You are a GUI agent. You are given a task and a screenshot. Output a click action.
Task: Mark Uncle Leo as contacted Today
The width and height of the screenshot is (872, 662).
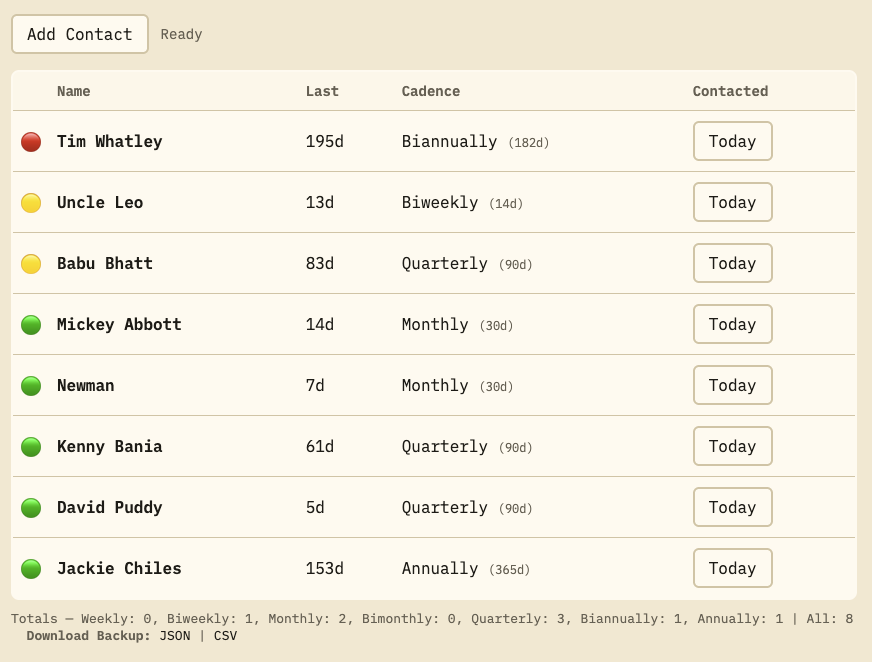pyautogui.click(x=732, y=202)
